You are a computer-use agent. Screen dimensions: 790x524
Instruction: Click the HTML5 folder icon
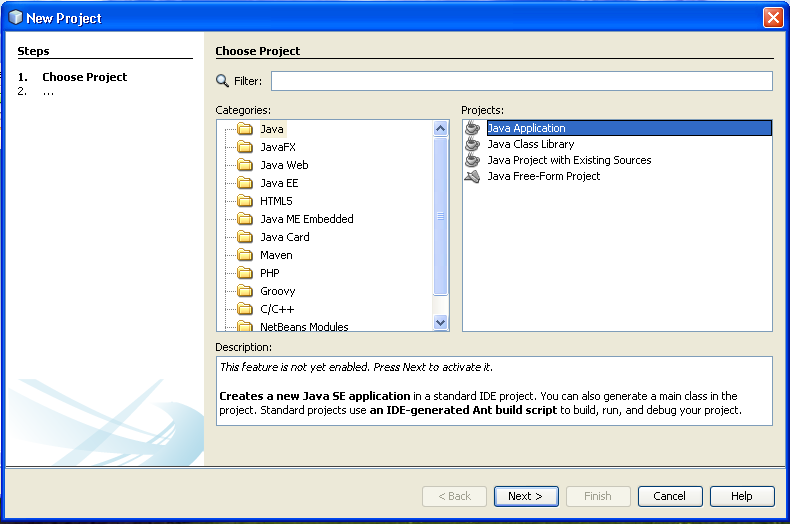tap(245, 201)
